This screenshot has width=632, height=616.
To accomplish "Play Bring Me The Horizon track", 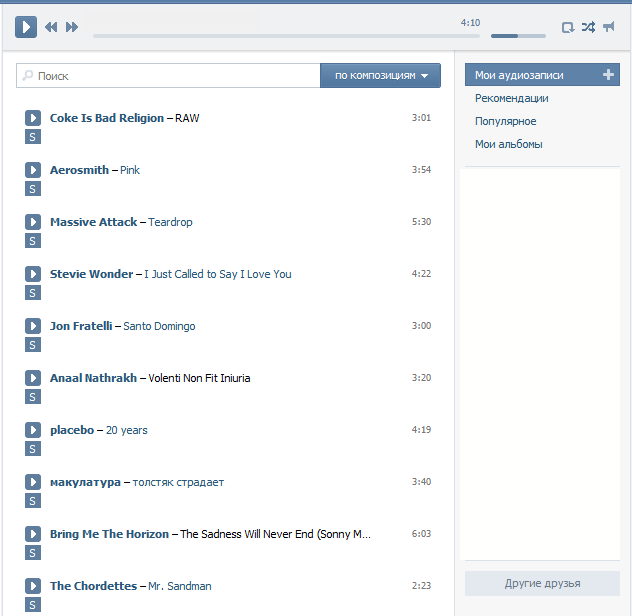I will 33,534.
